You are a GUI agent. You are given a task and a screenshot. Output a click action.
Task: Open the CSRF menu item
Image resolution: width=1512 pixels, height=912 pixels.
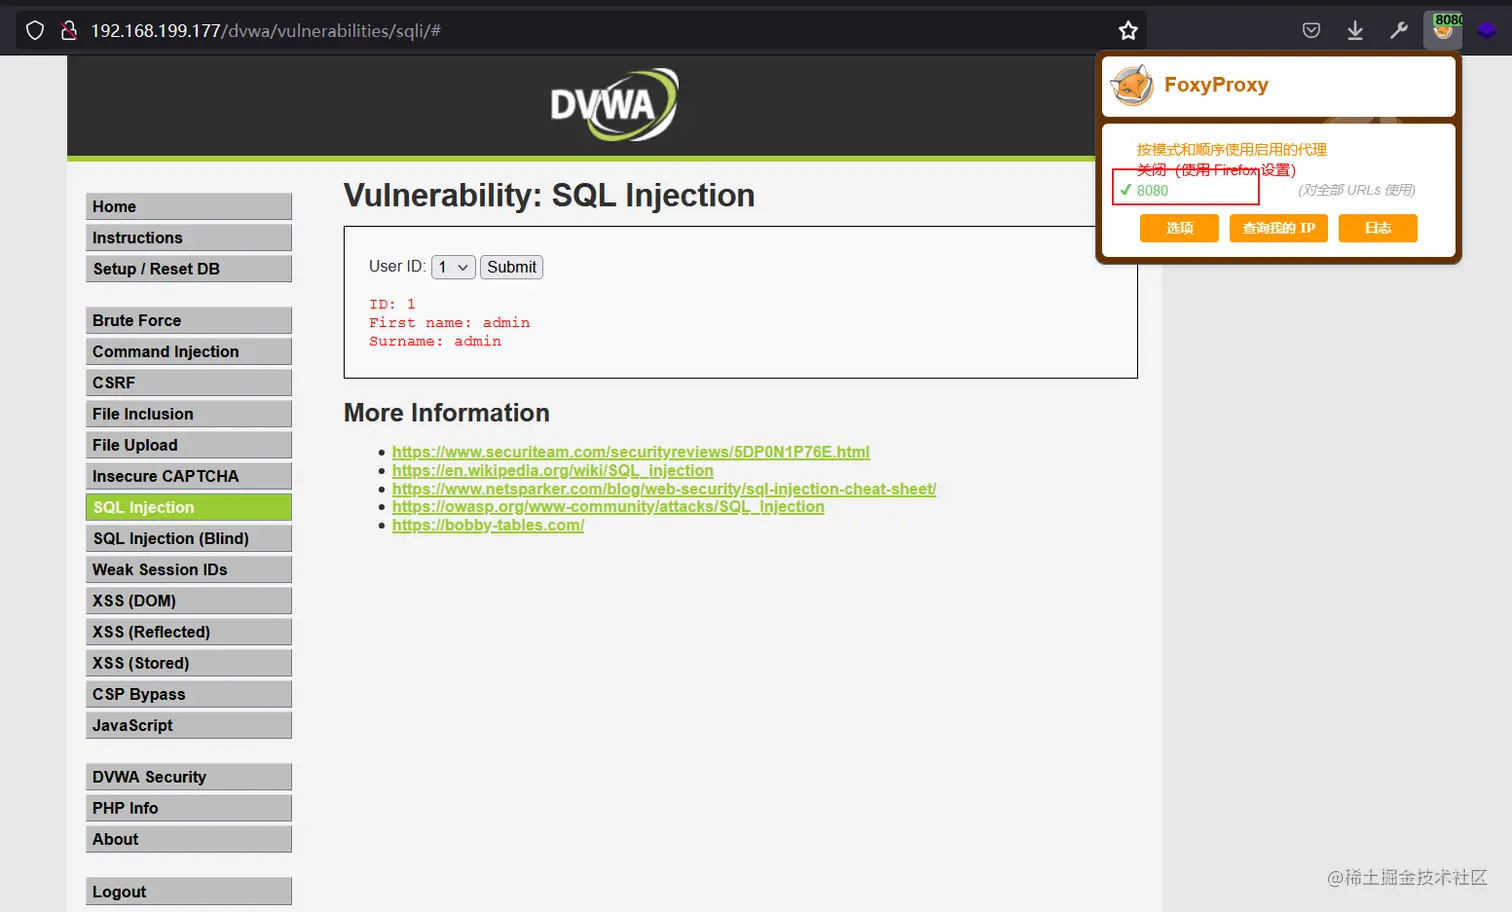(x=189, y=382)
